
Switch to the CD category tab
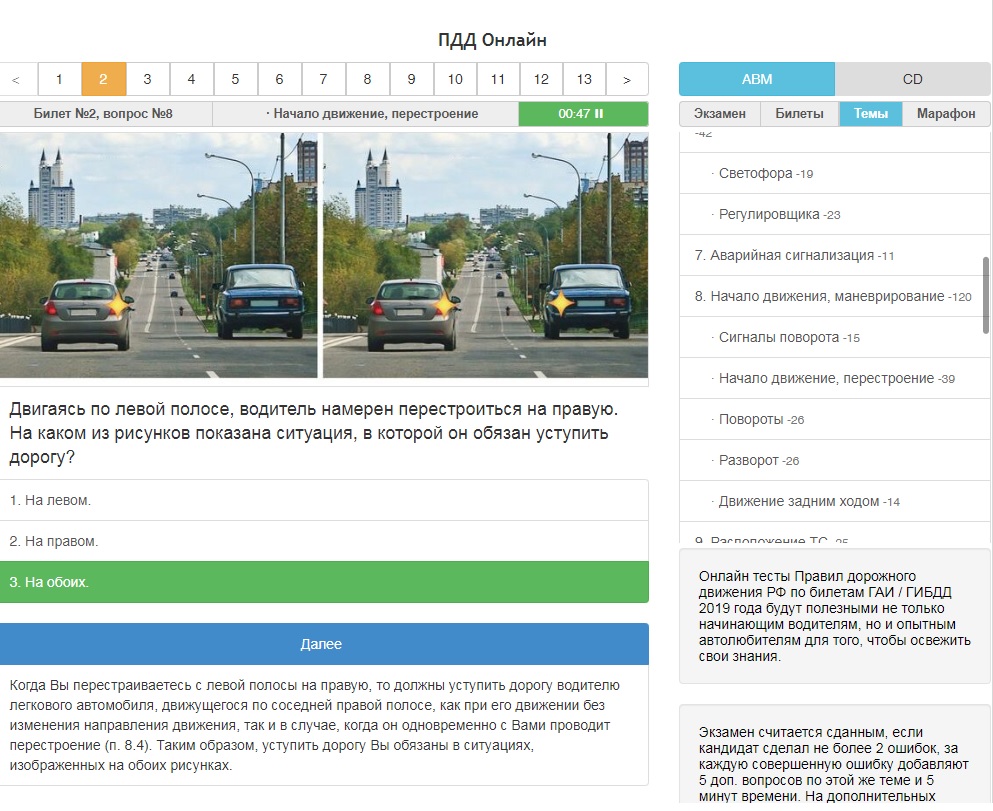point(913,79)
